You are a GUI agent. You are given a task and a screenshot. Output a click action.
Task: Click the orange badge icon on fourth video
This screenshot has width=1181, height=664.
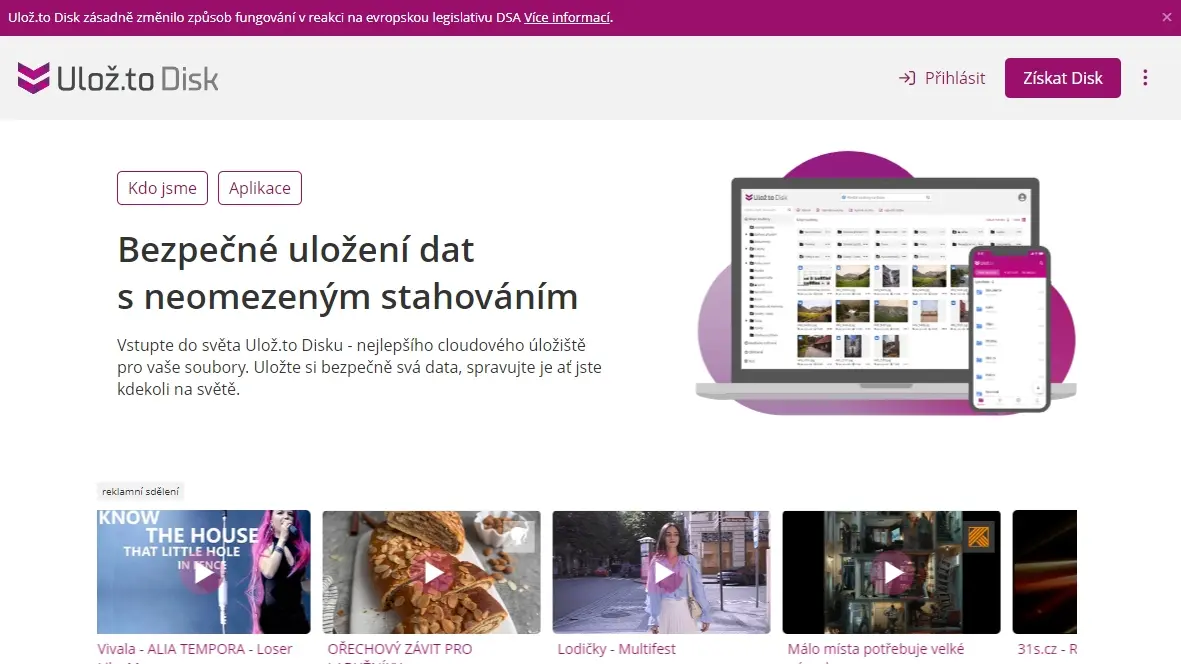click(978, 537)
